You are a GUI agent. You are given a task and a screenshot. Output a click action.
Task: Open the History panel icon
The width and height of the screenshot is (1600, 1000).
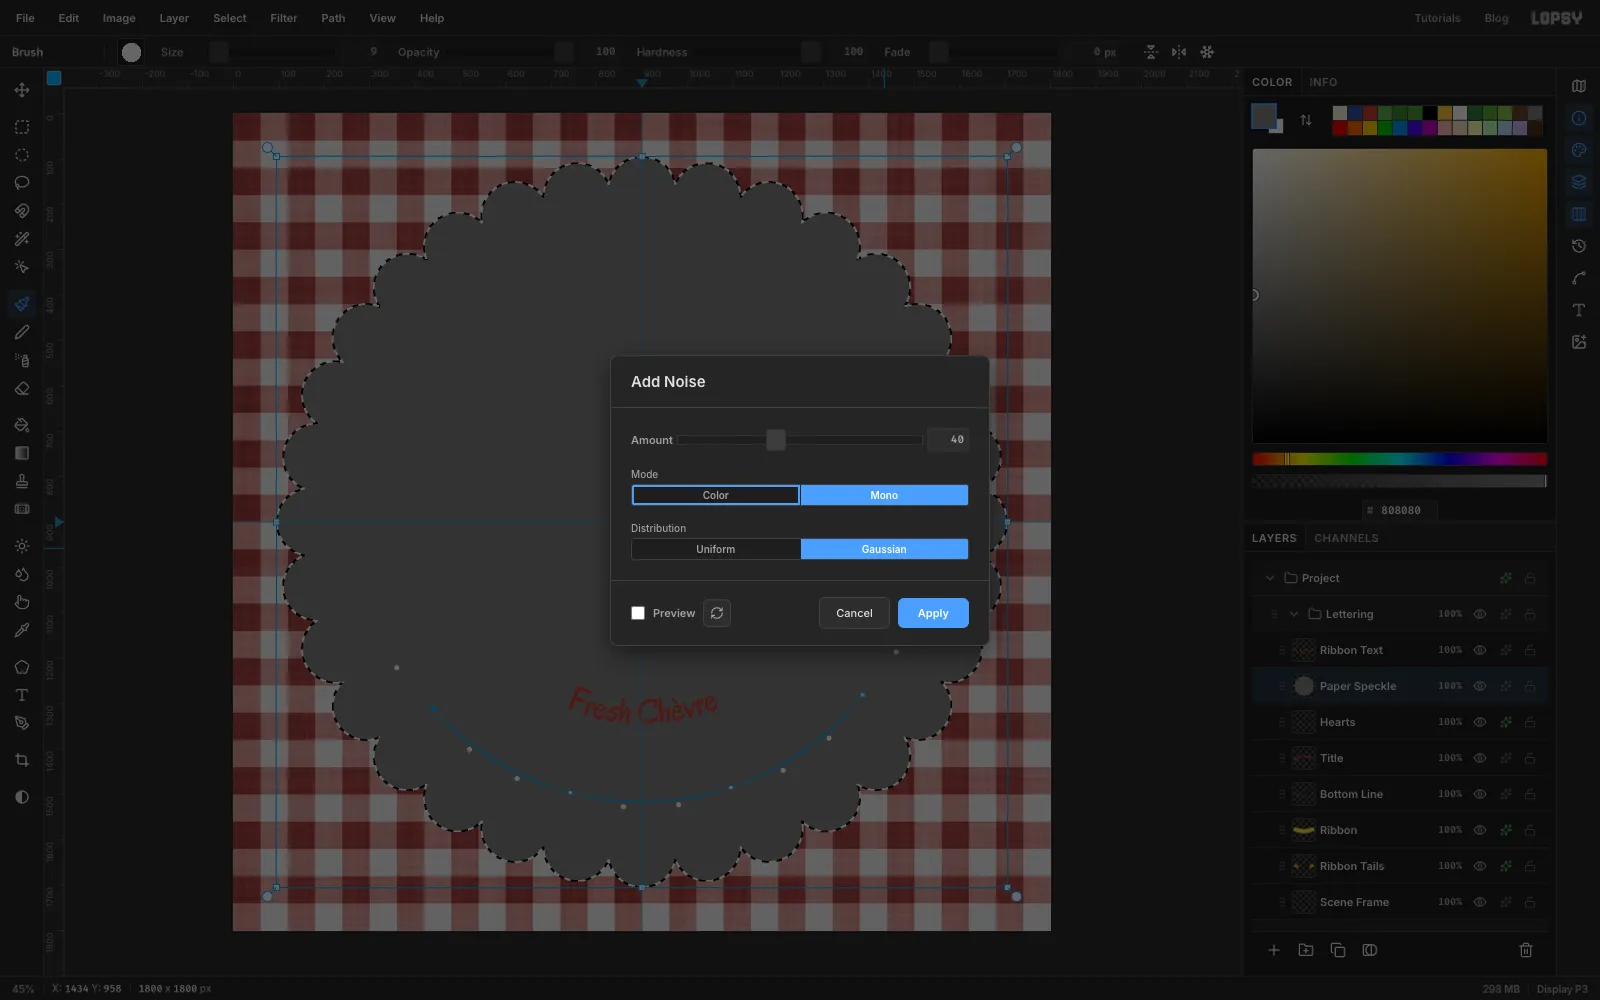point(1579,246)
